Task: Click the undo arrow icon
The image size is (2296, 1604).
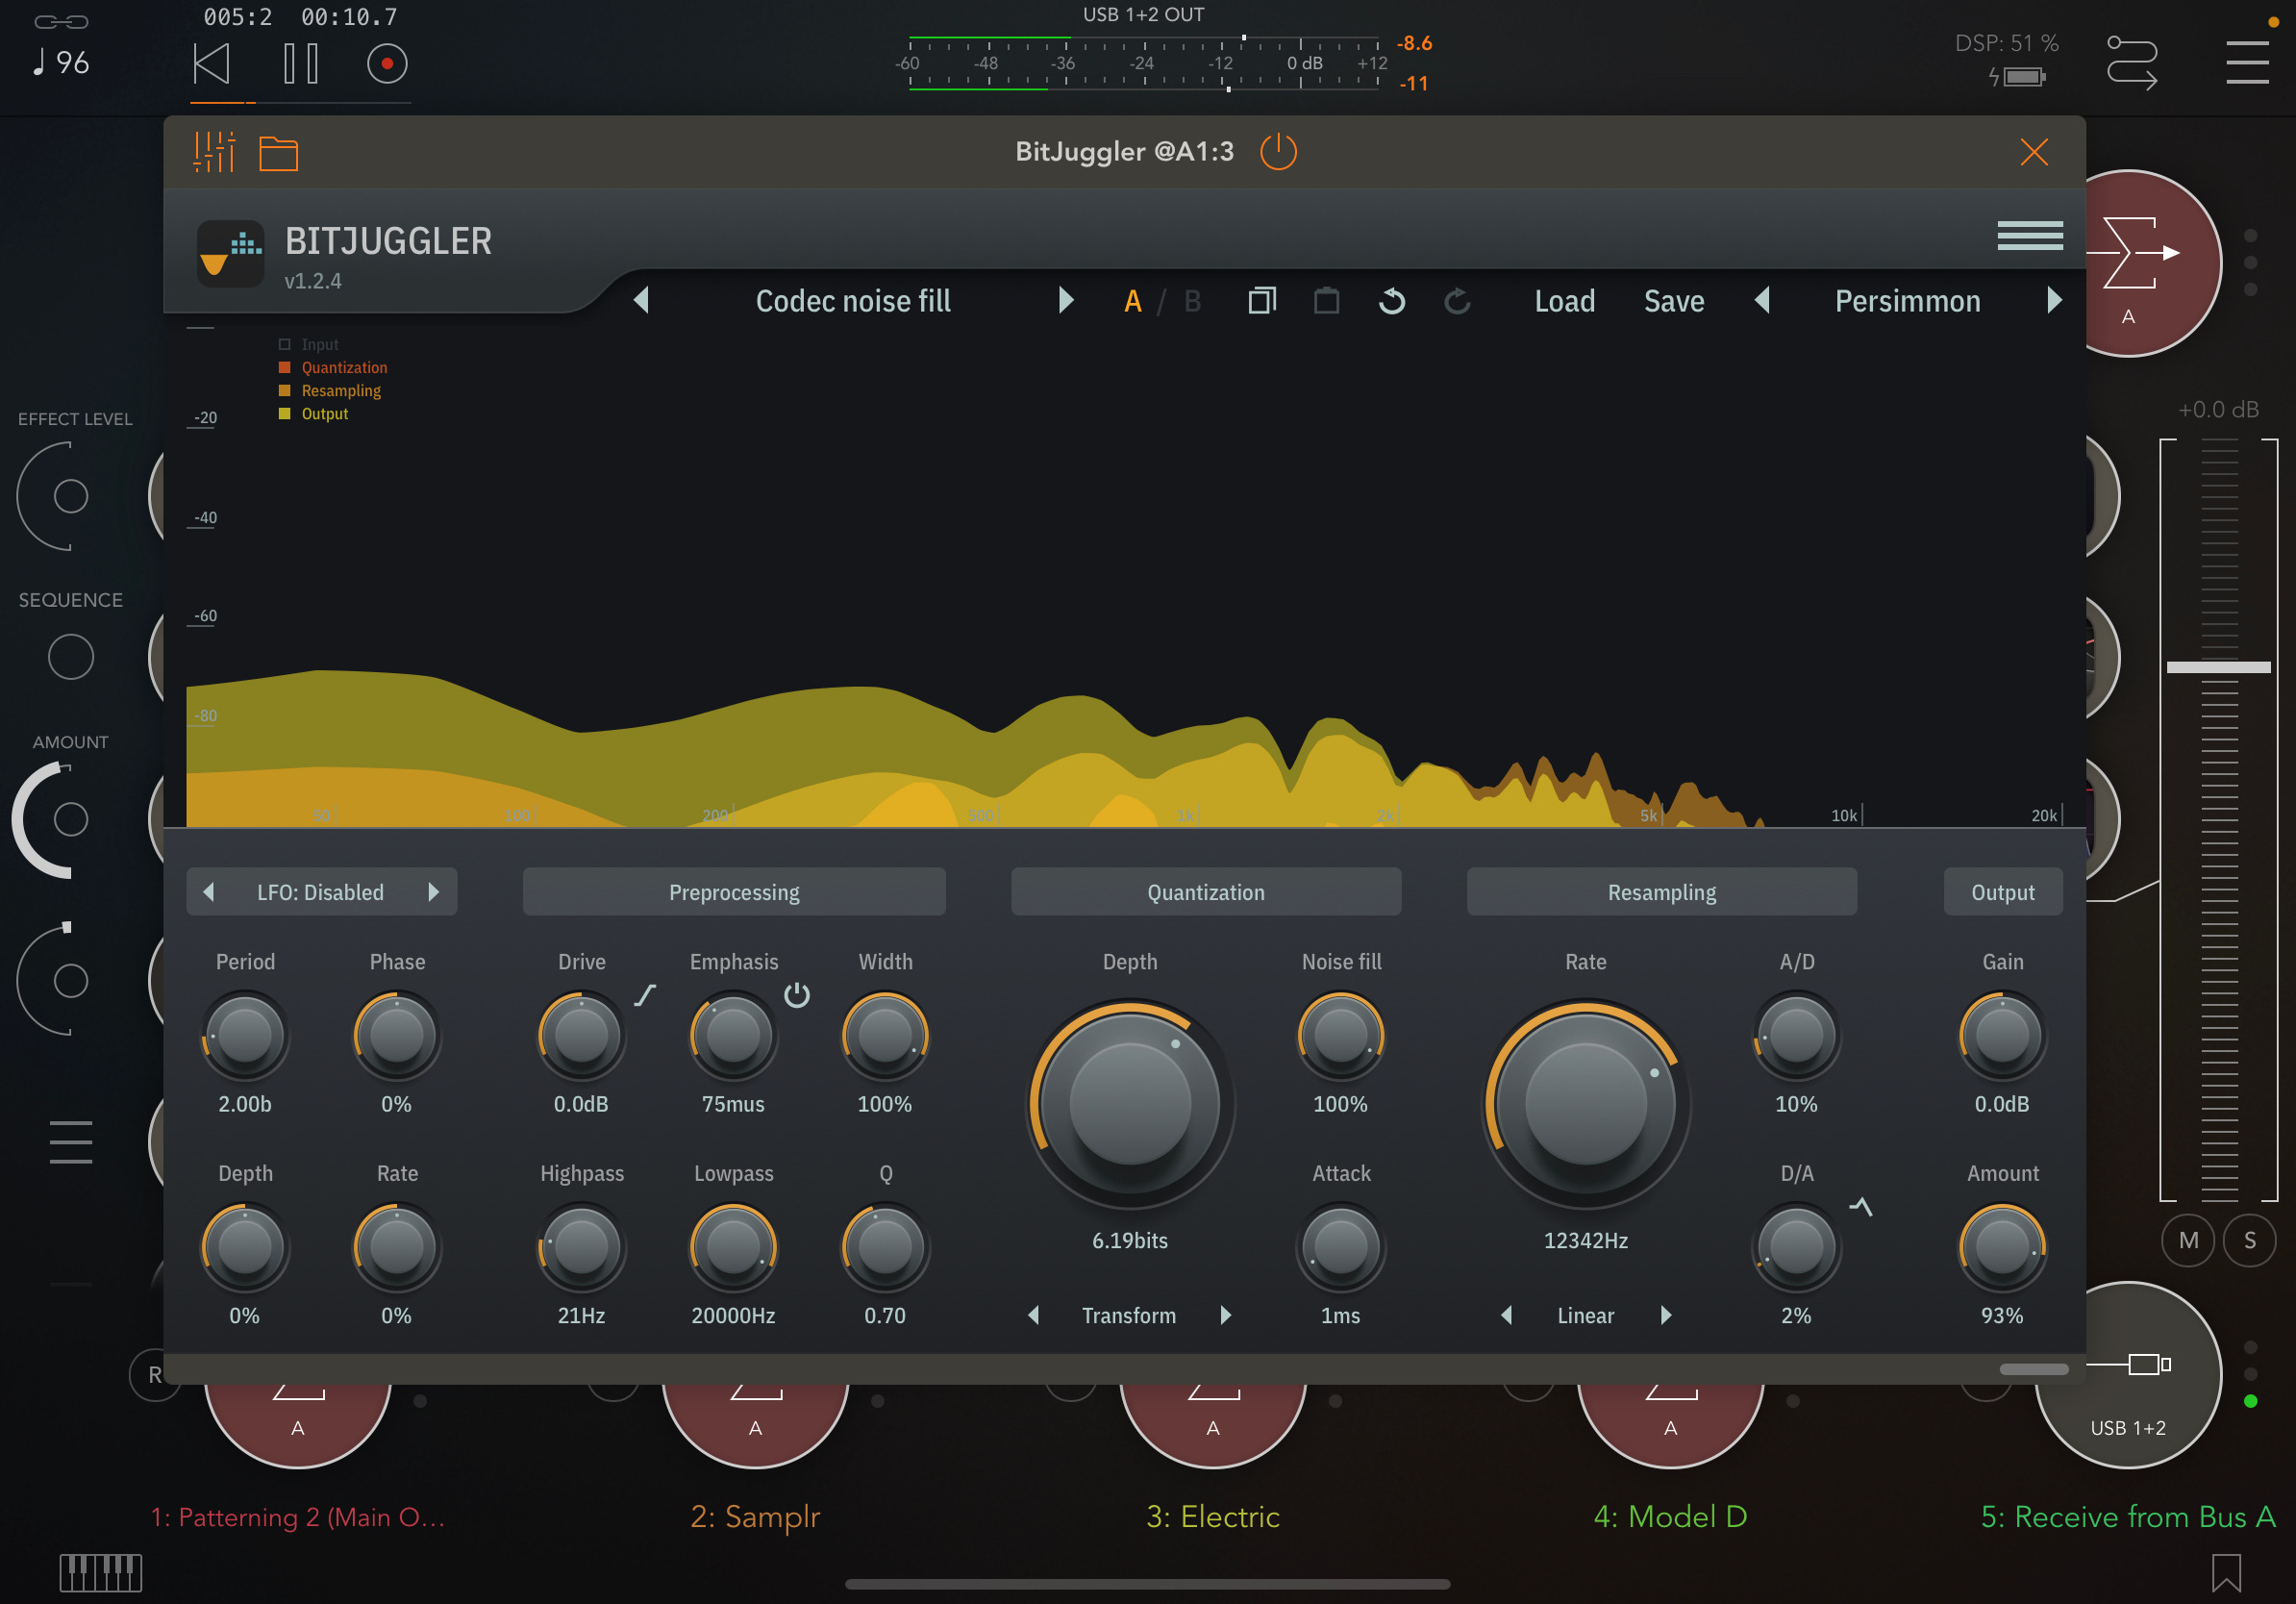Action: coord(1391,301)
